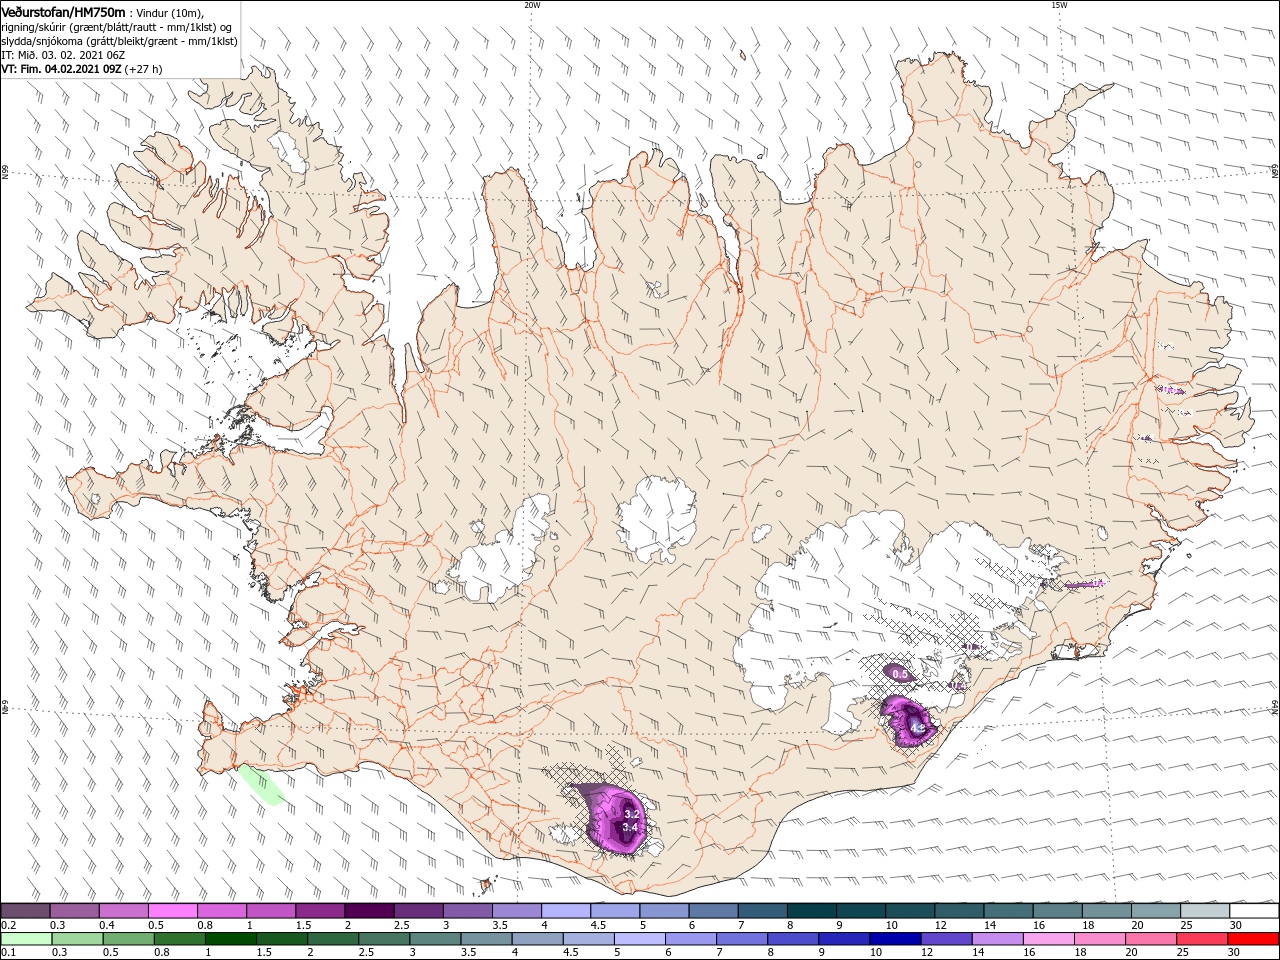
Task: Click the 0.5 value south of the glacier
Action: click(x=899, y=674)
